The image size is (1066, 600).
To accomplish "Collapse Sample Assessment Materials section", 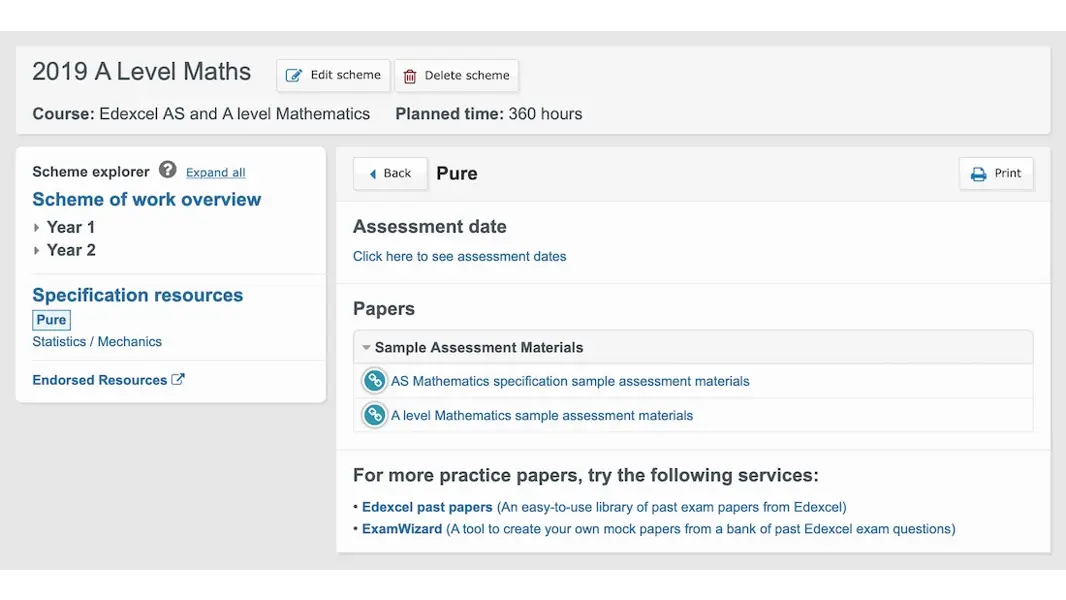I will [x=366, y=348].
